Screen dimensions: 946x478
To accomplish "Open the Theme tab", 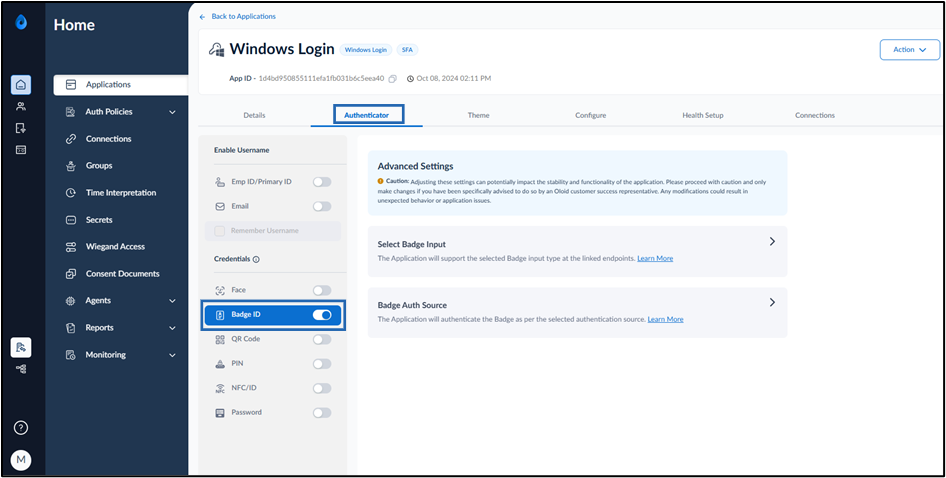I will pos(478,115).
